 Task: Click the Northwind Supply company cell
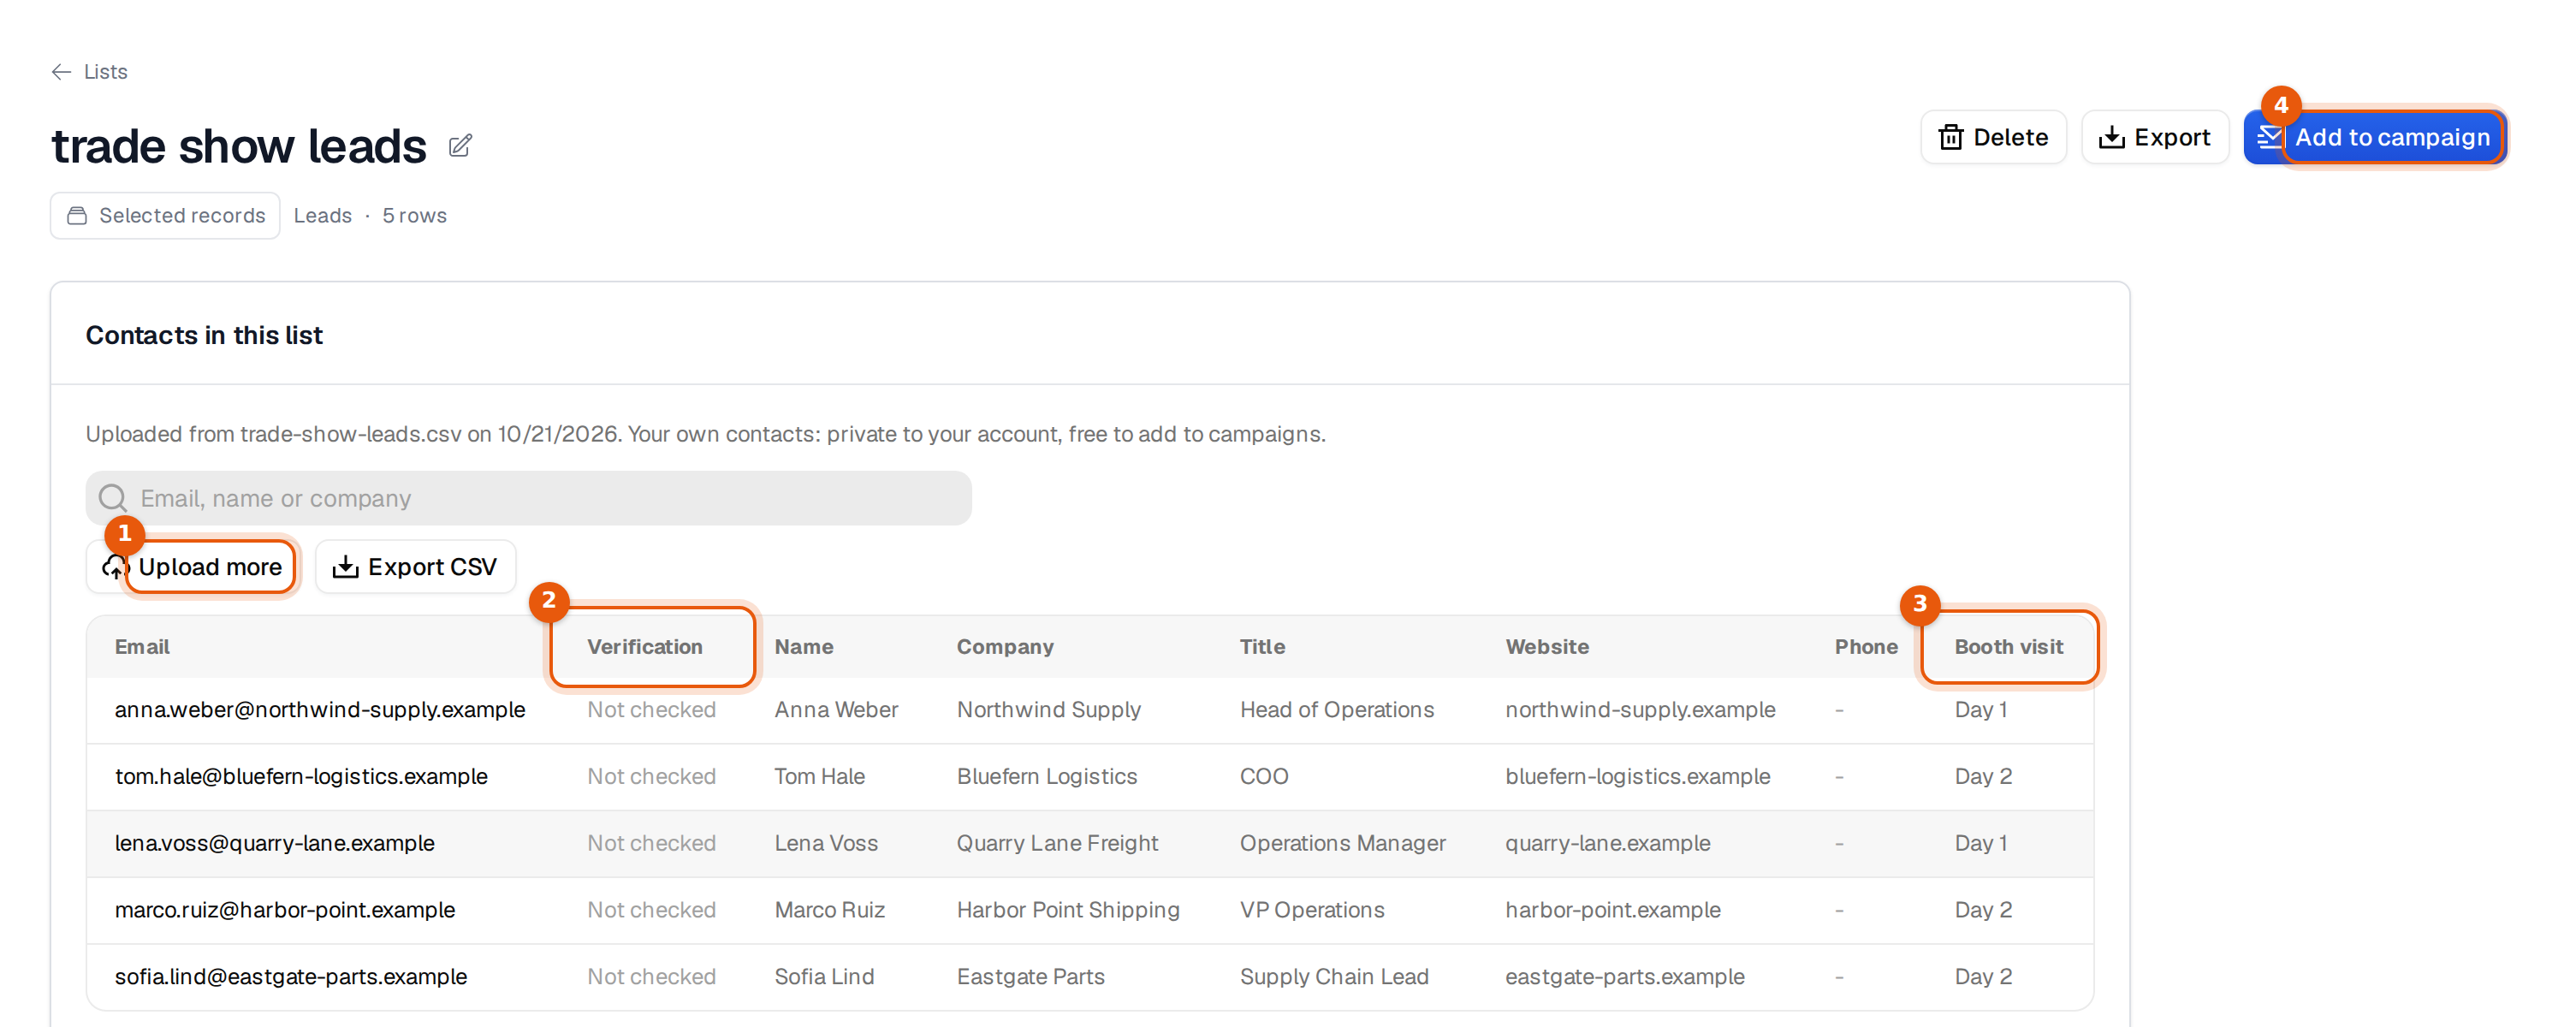[x=1049, y=710]
